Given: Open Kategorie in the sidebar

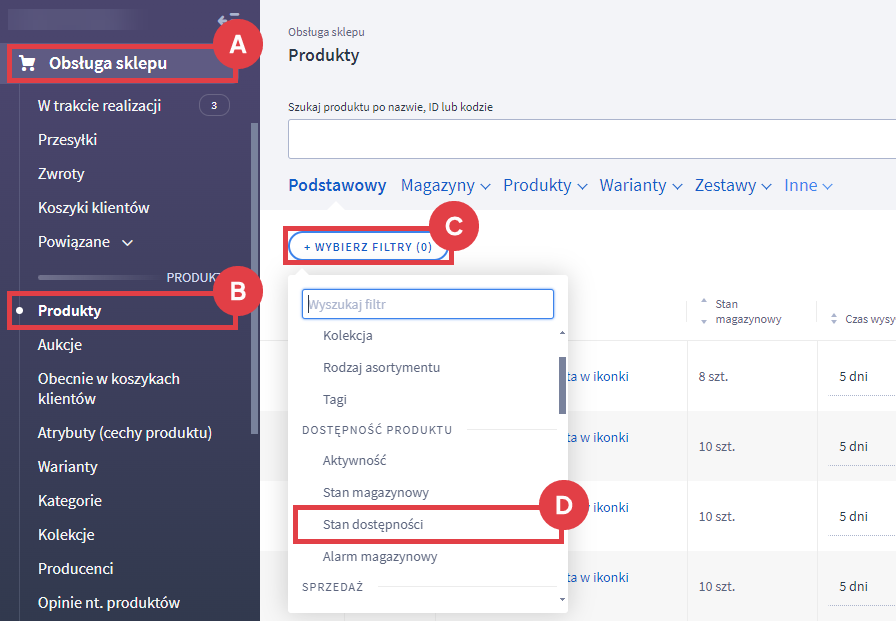Looking at the screenshot, I should (x=70, y=500).
